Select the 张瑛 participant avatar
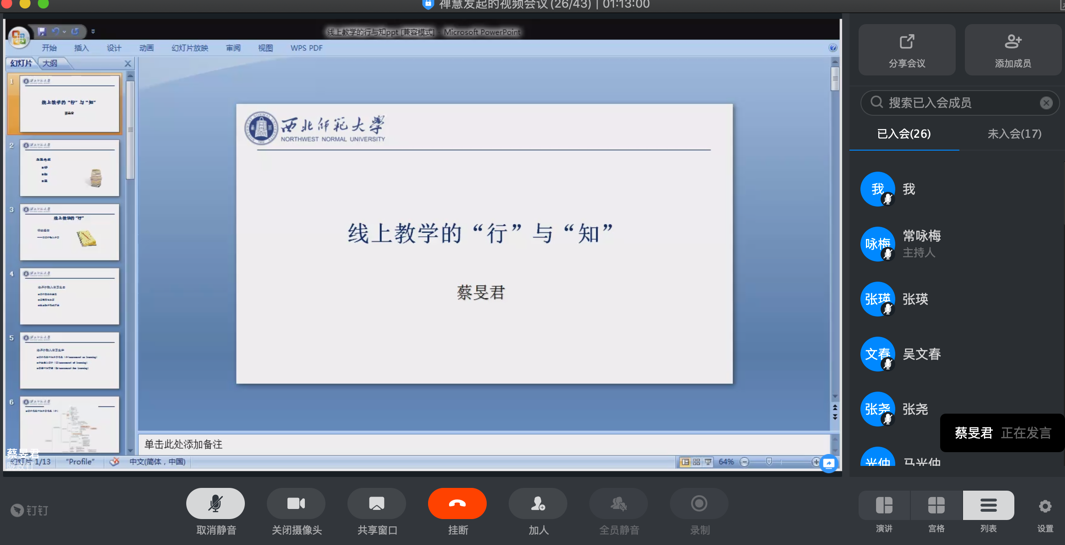This screenshot has height=545, width=1065. 878,299
